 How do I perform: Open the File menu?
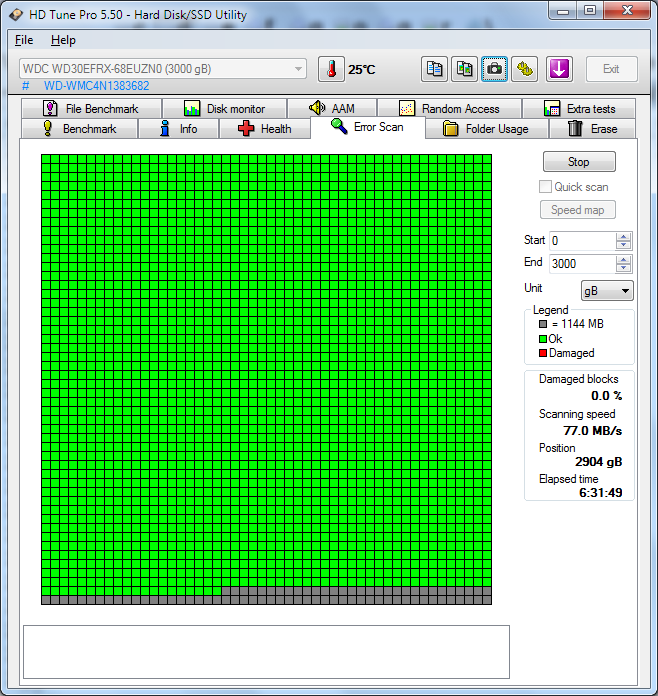click(24, 40)
